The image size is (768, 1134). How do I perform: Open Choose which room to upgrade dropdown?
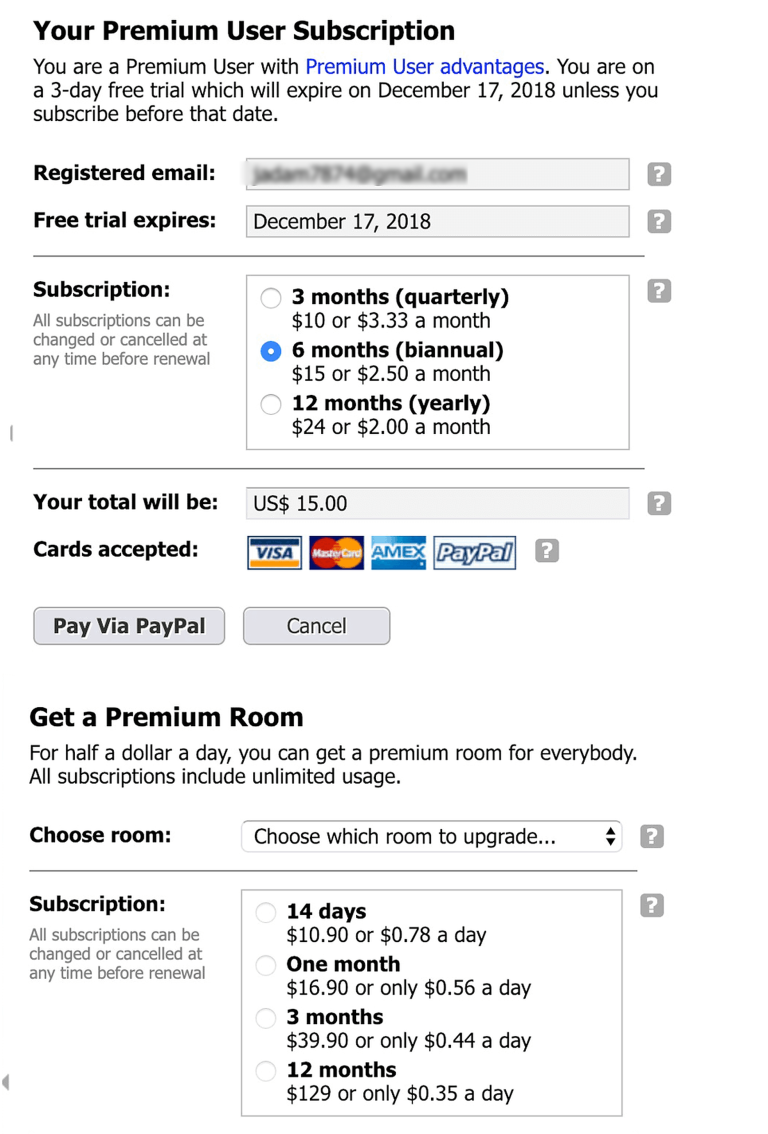click(x=432, y=837)
